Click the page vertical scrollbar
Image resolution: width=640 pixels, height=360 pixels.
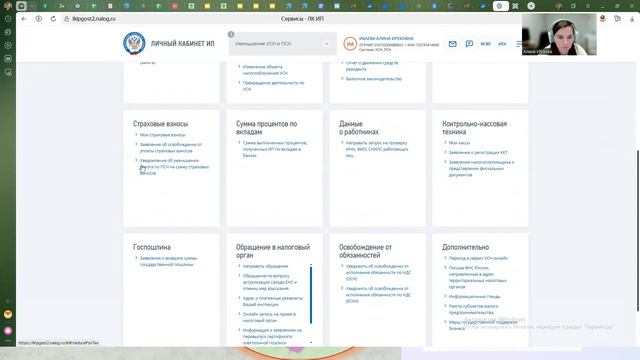coord(638,231)
